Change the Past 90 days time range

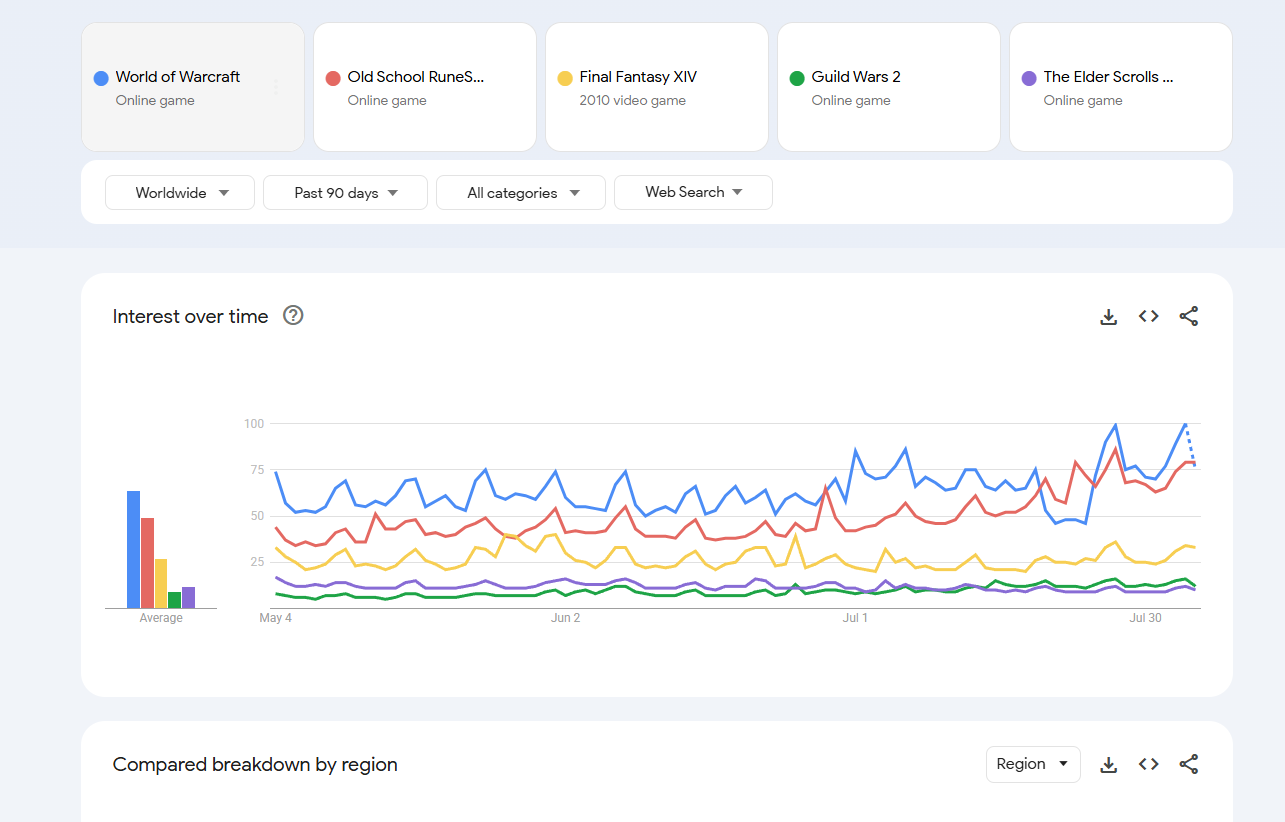click(345, 193)
